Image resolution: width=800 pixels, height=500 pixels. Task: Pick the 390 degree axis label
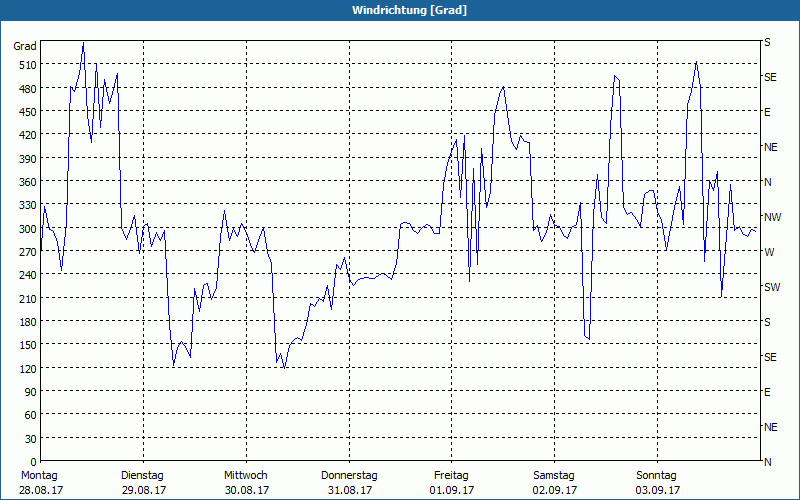pyautogui.click(x=28, y=159)
